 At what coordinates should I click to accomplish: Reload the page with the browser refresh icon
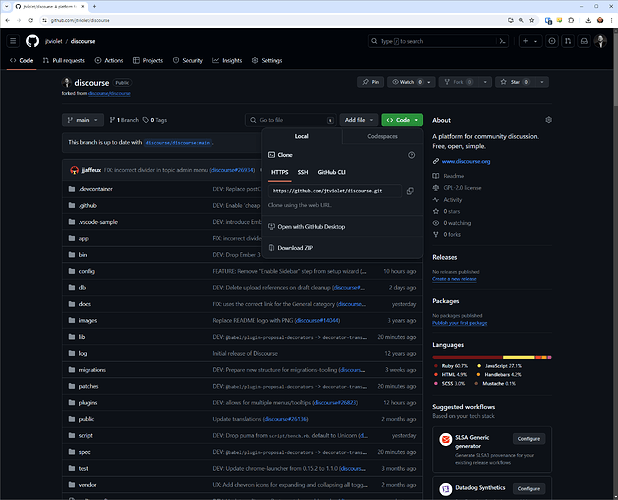(x=30, y=20)
